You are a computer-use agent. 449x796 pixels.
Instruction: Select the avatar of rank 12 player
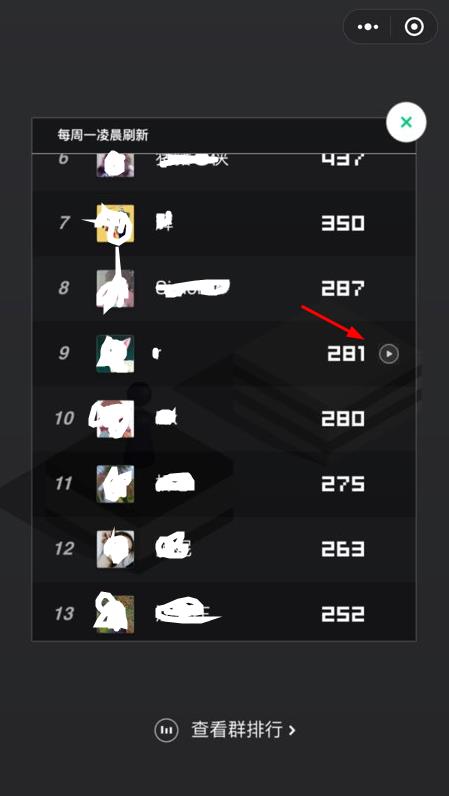(115, 549)
